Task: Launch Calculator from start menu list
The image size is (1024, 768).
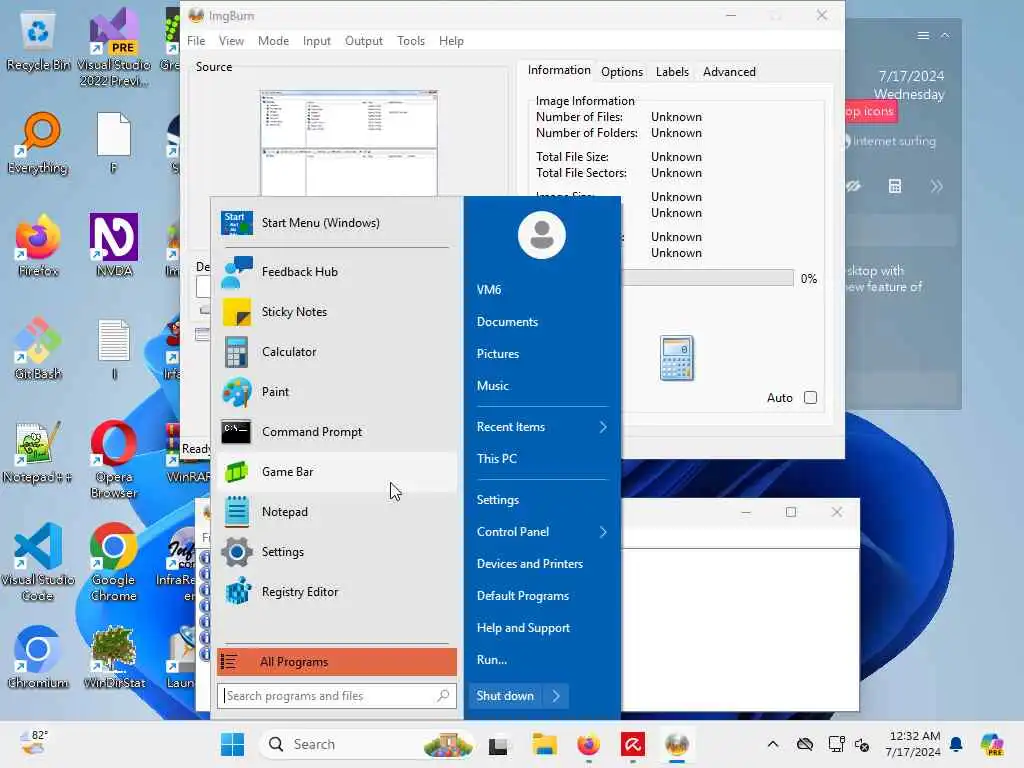Action: 336,352
